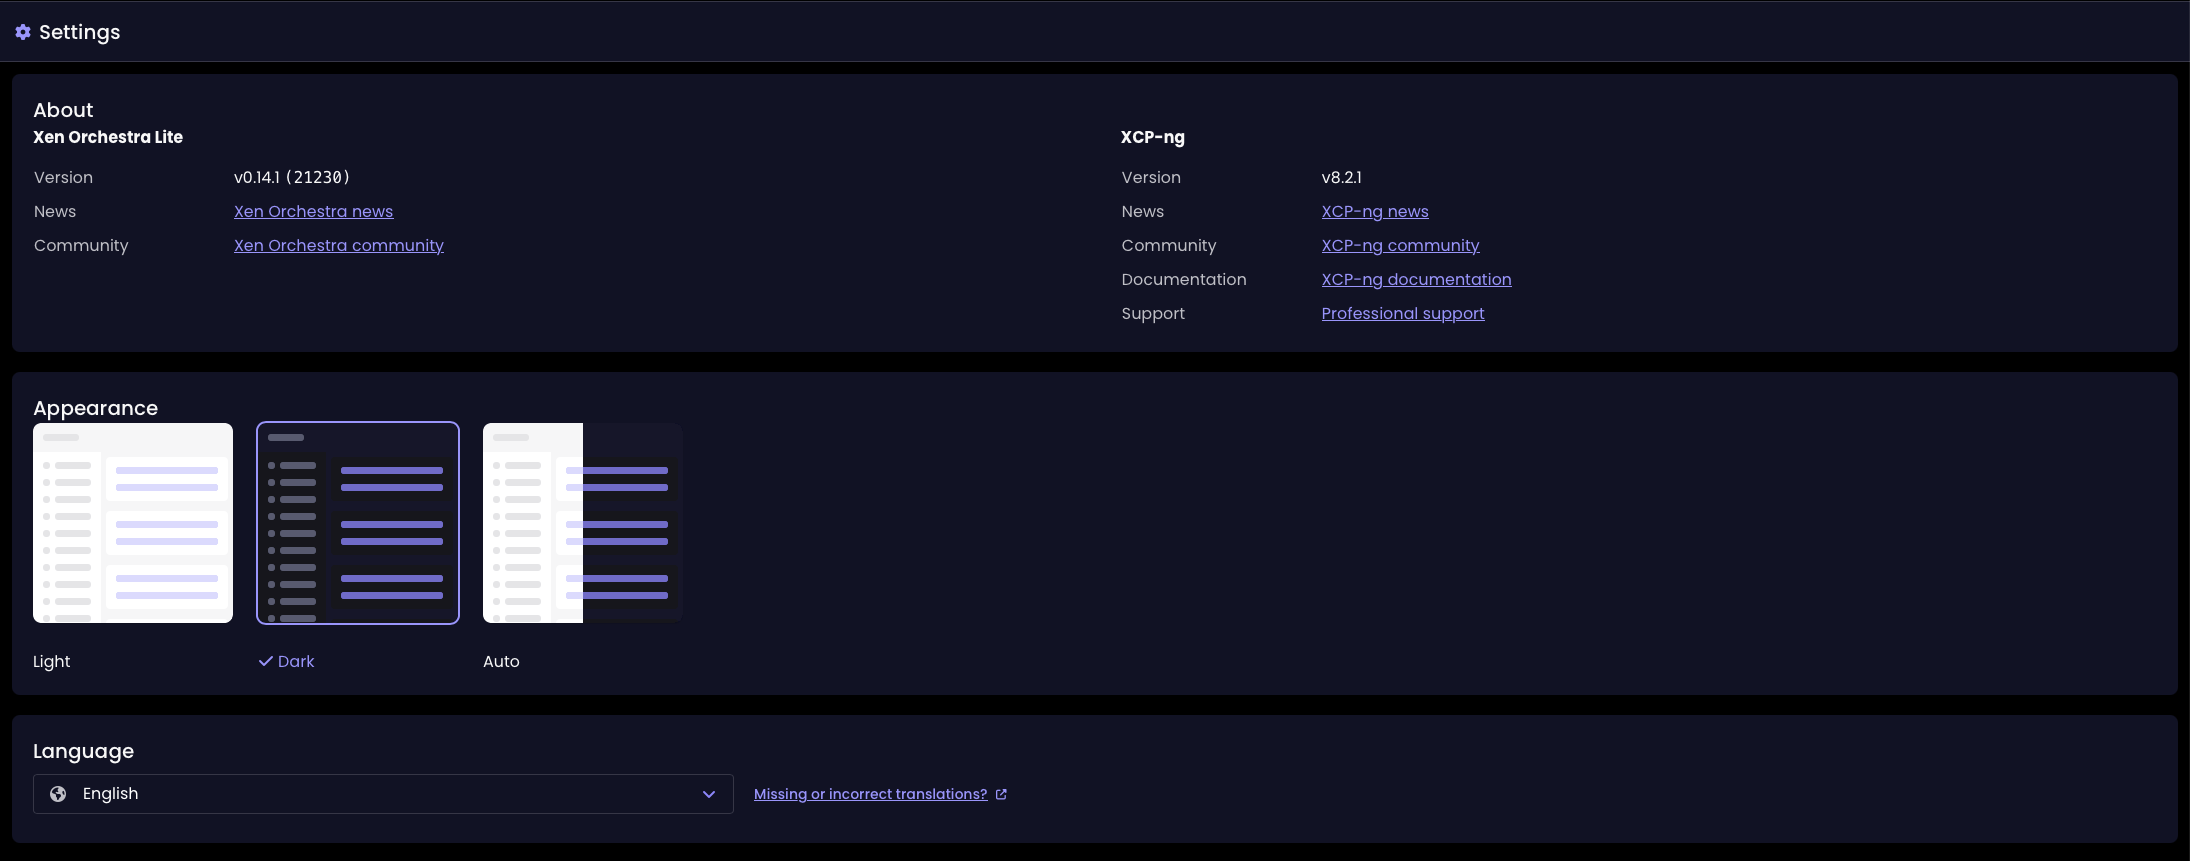Click version text v0.14.1 (21230)

tap(292, 177)
